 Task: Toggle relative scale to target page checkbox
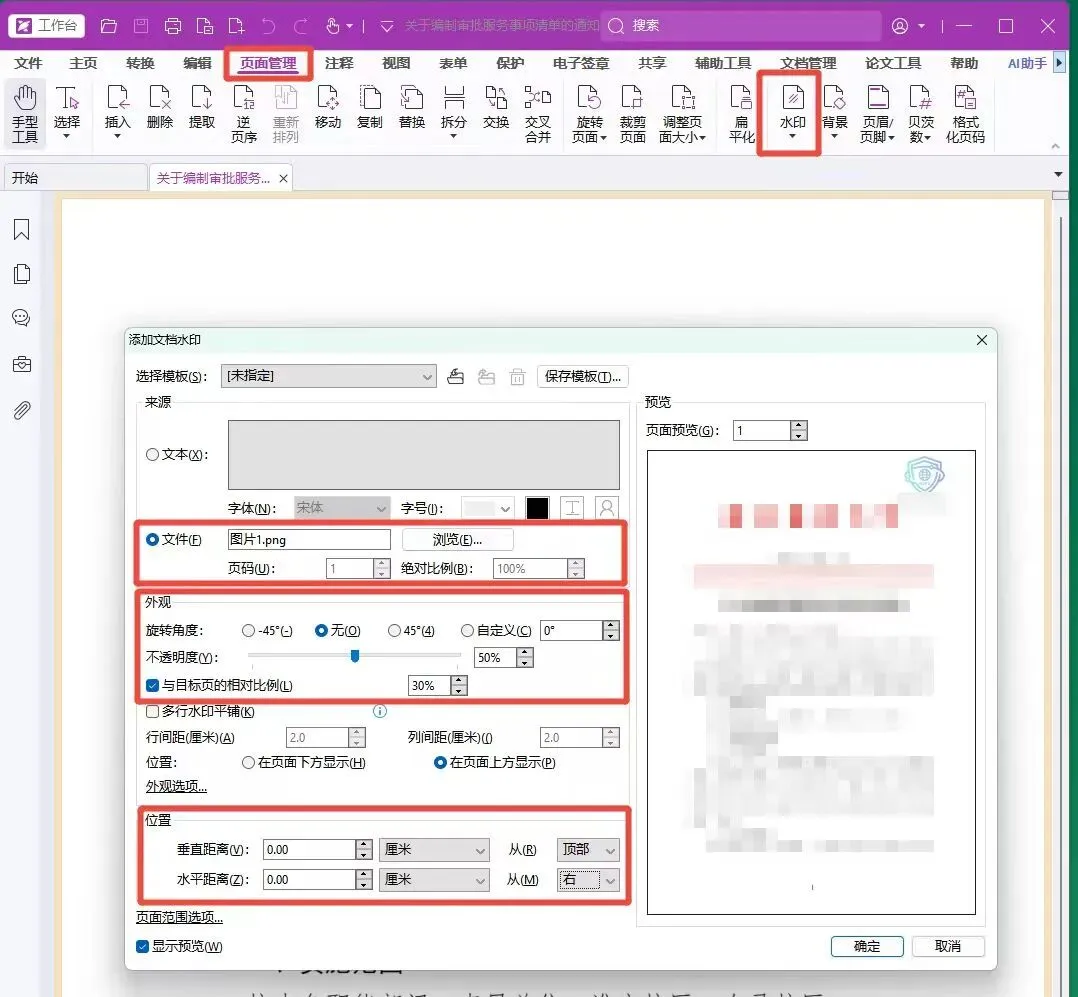point(153,686)
